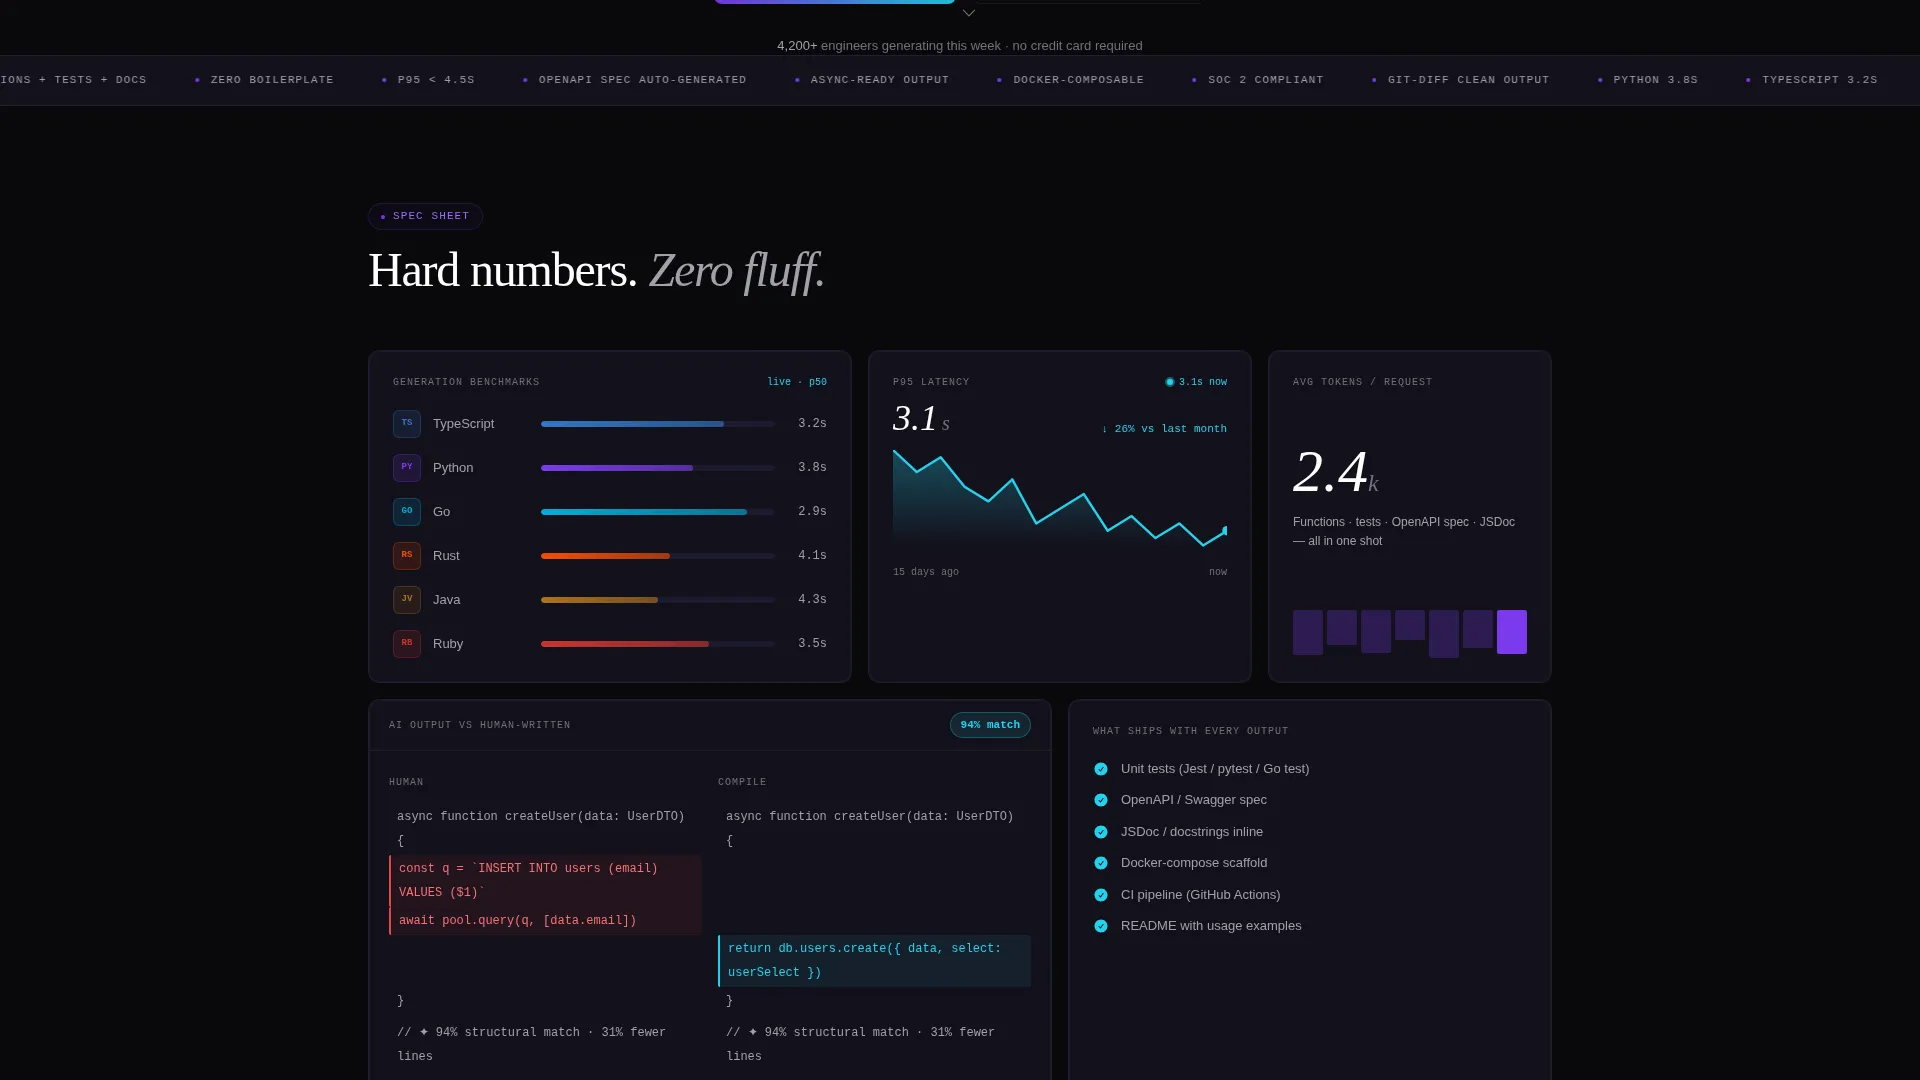Click the WHAT SHIPS WITH EVERY OUTPUT title

pyautogui.click(x=1190, y=731)
